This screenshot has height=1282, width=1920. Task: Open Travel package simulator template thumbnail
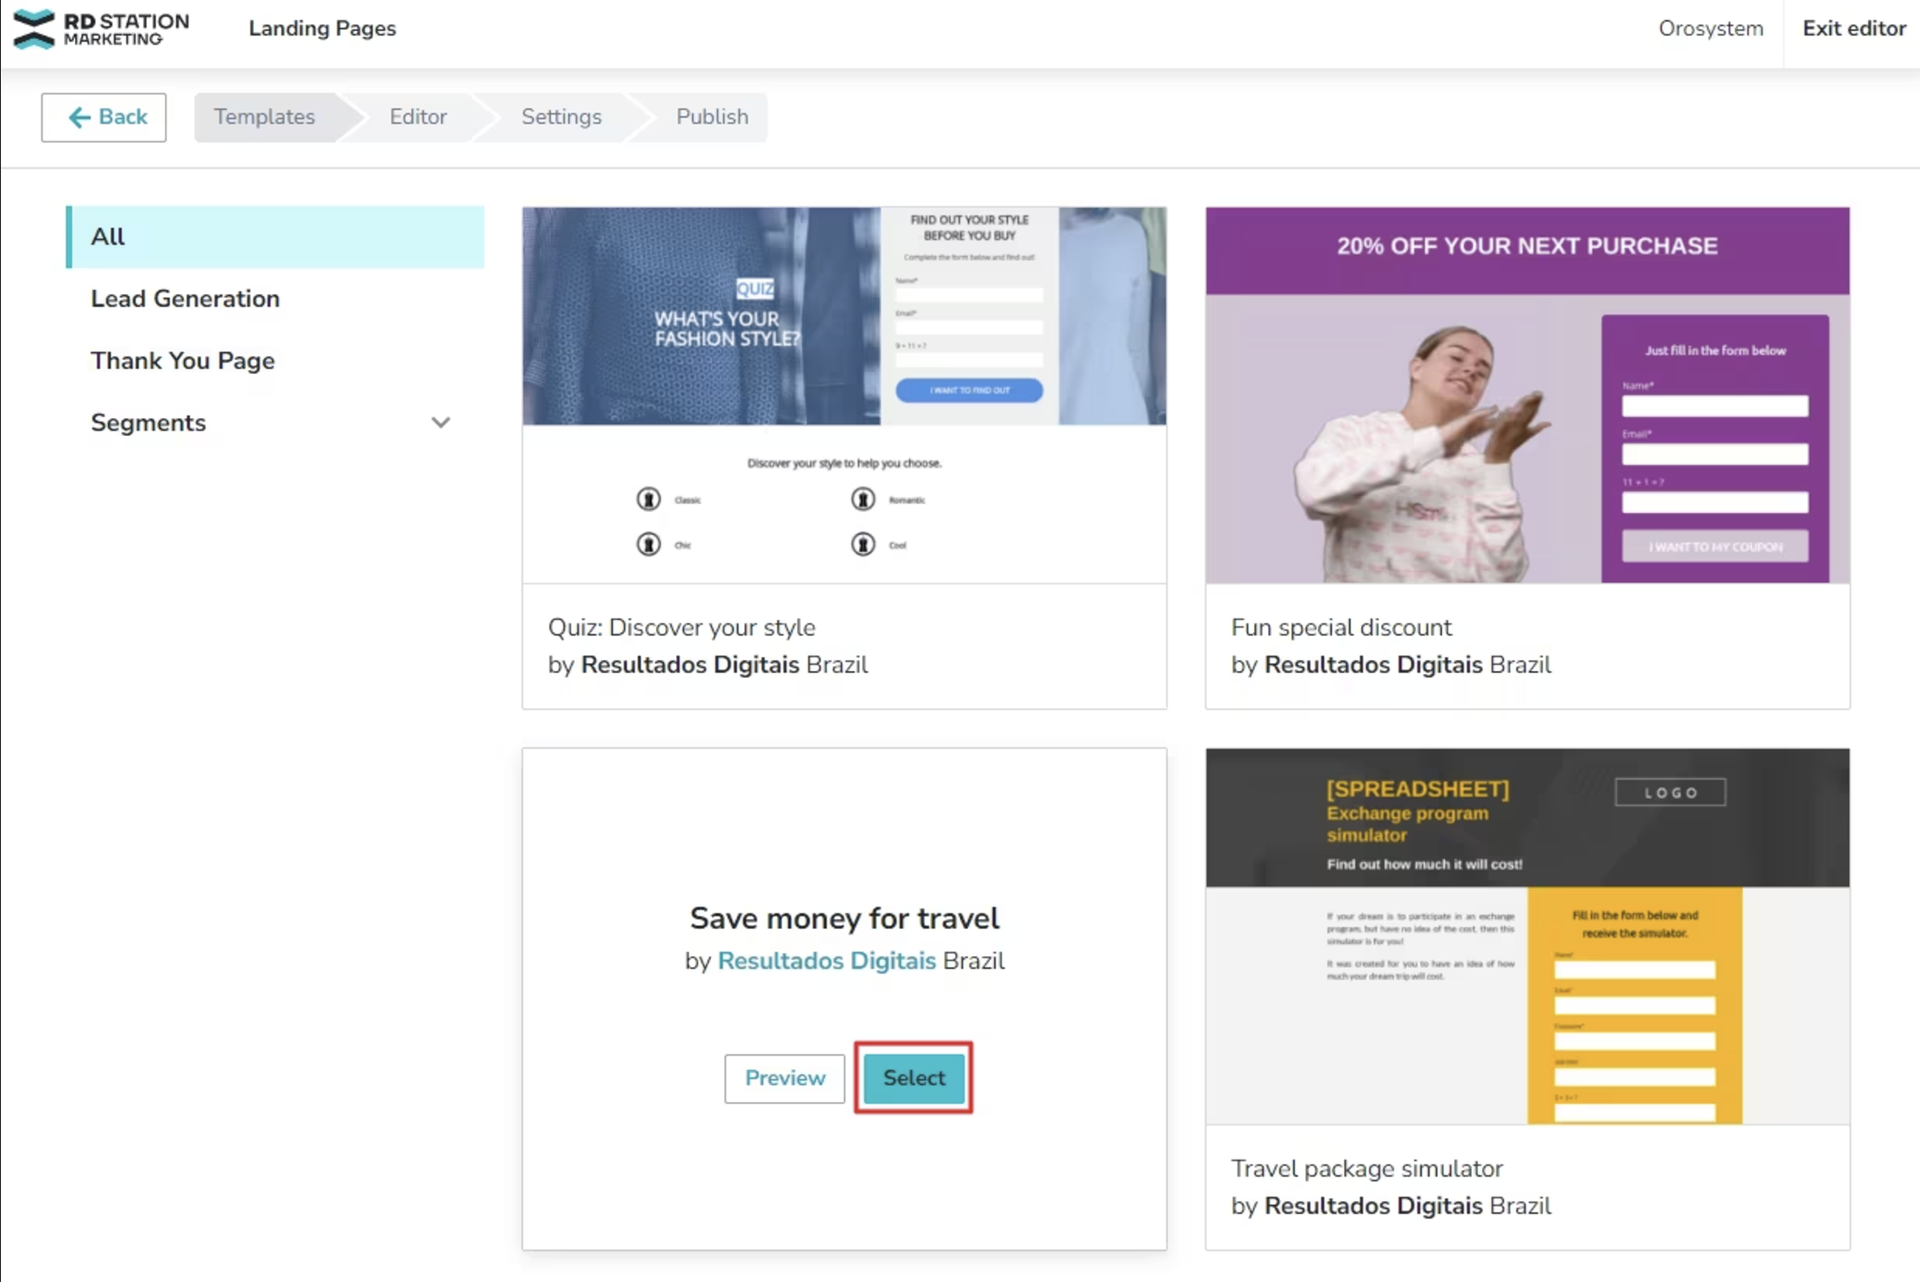click(x=1527, y=936)
